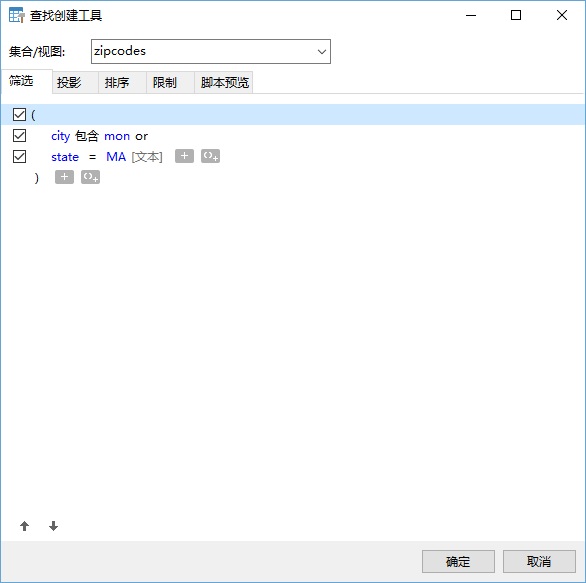Uncheck the opening parenthesis row checkbox
The image size is (586, 583).
[19, 115]
